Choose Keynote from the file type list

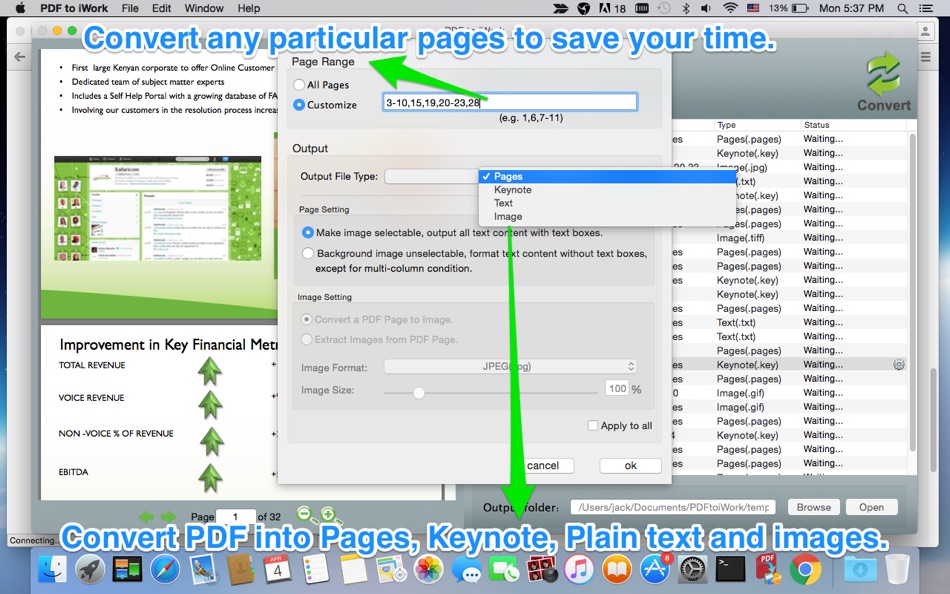(607, 190)
